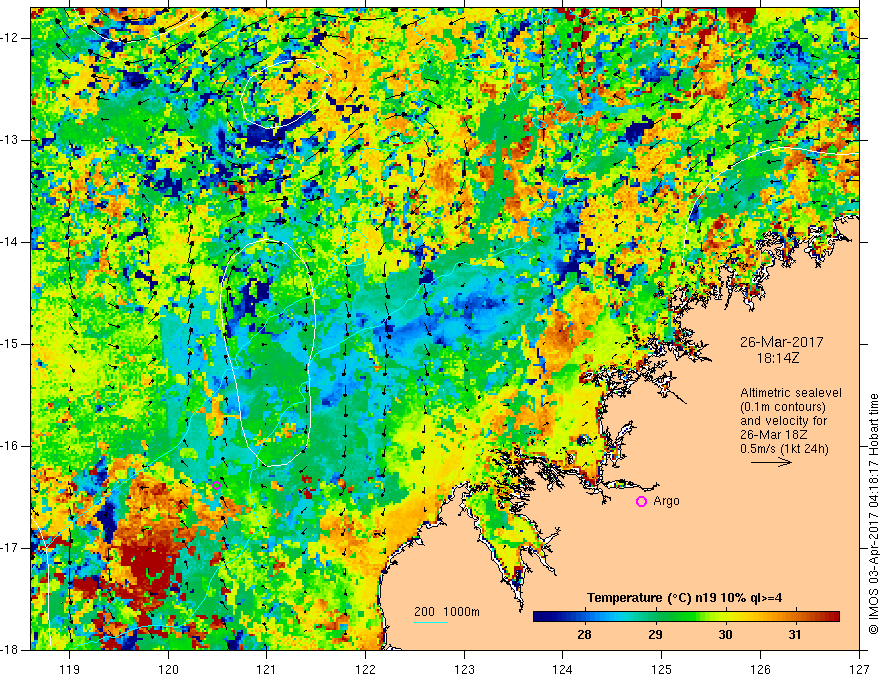Click the 'Altimetric sealevel' caption line

pos(791,393)
